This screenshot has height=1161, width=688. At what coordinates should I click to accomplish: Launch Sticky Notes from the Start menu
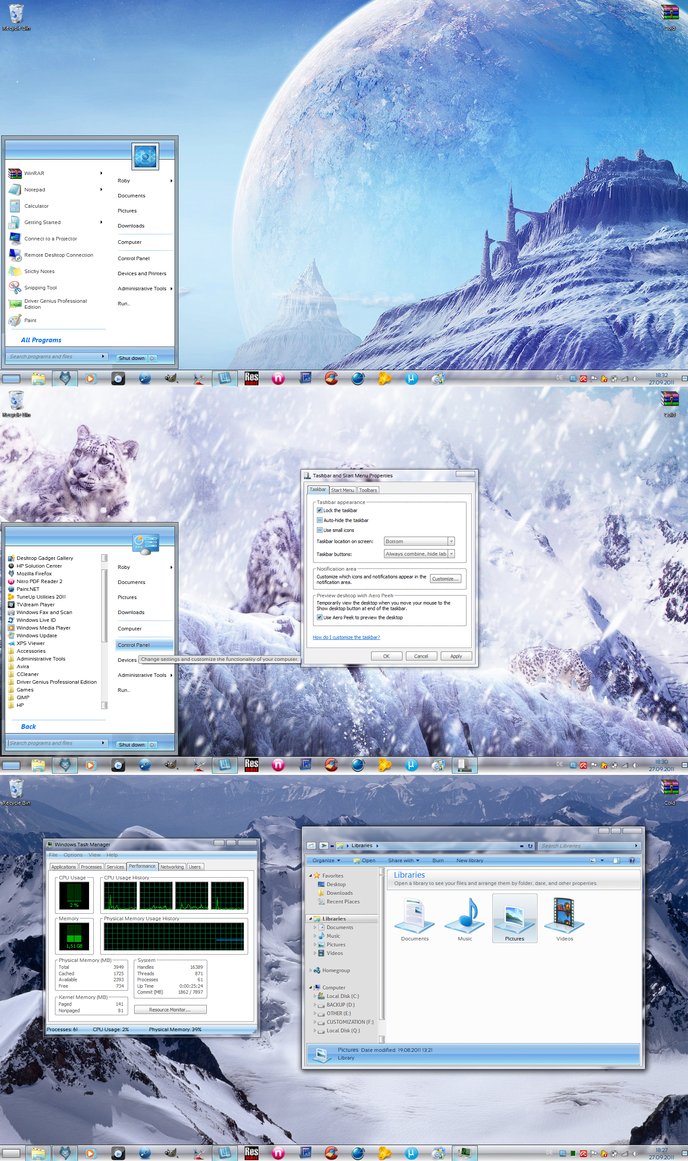pyautogui.click(x=39, y=271)
